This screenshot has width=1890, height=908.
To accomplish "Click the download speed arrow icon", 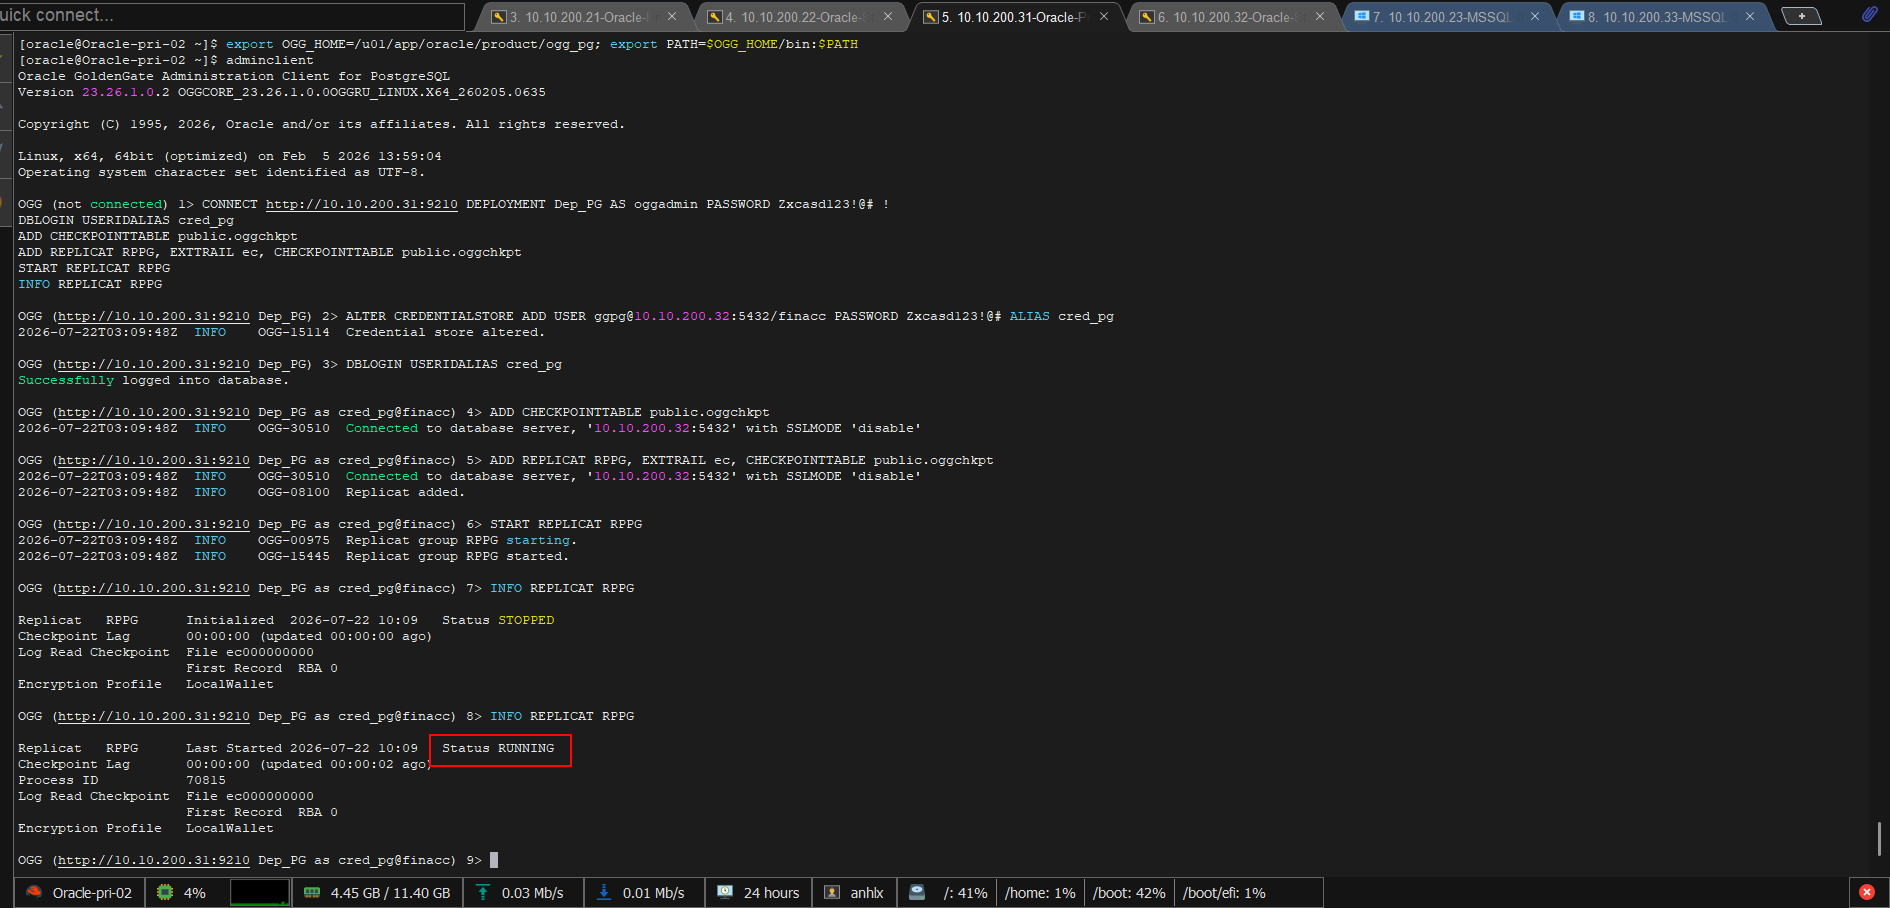I will click(x=604, y=892).
